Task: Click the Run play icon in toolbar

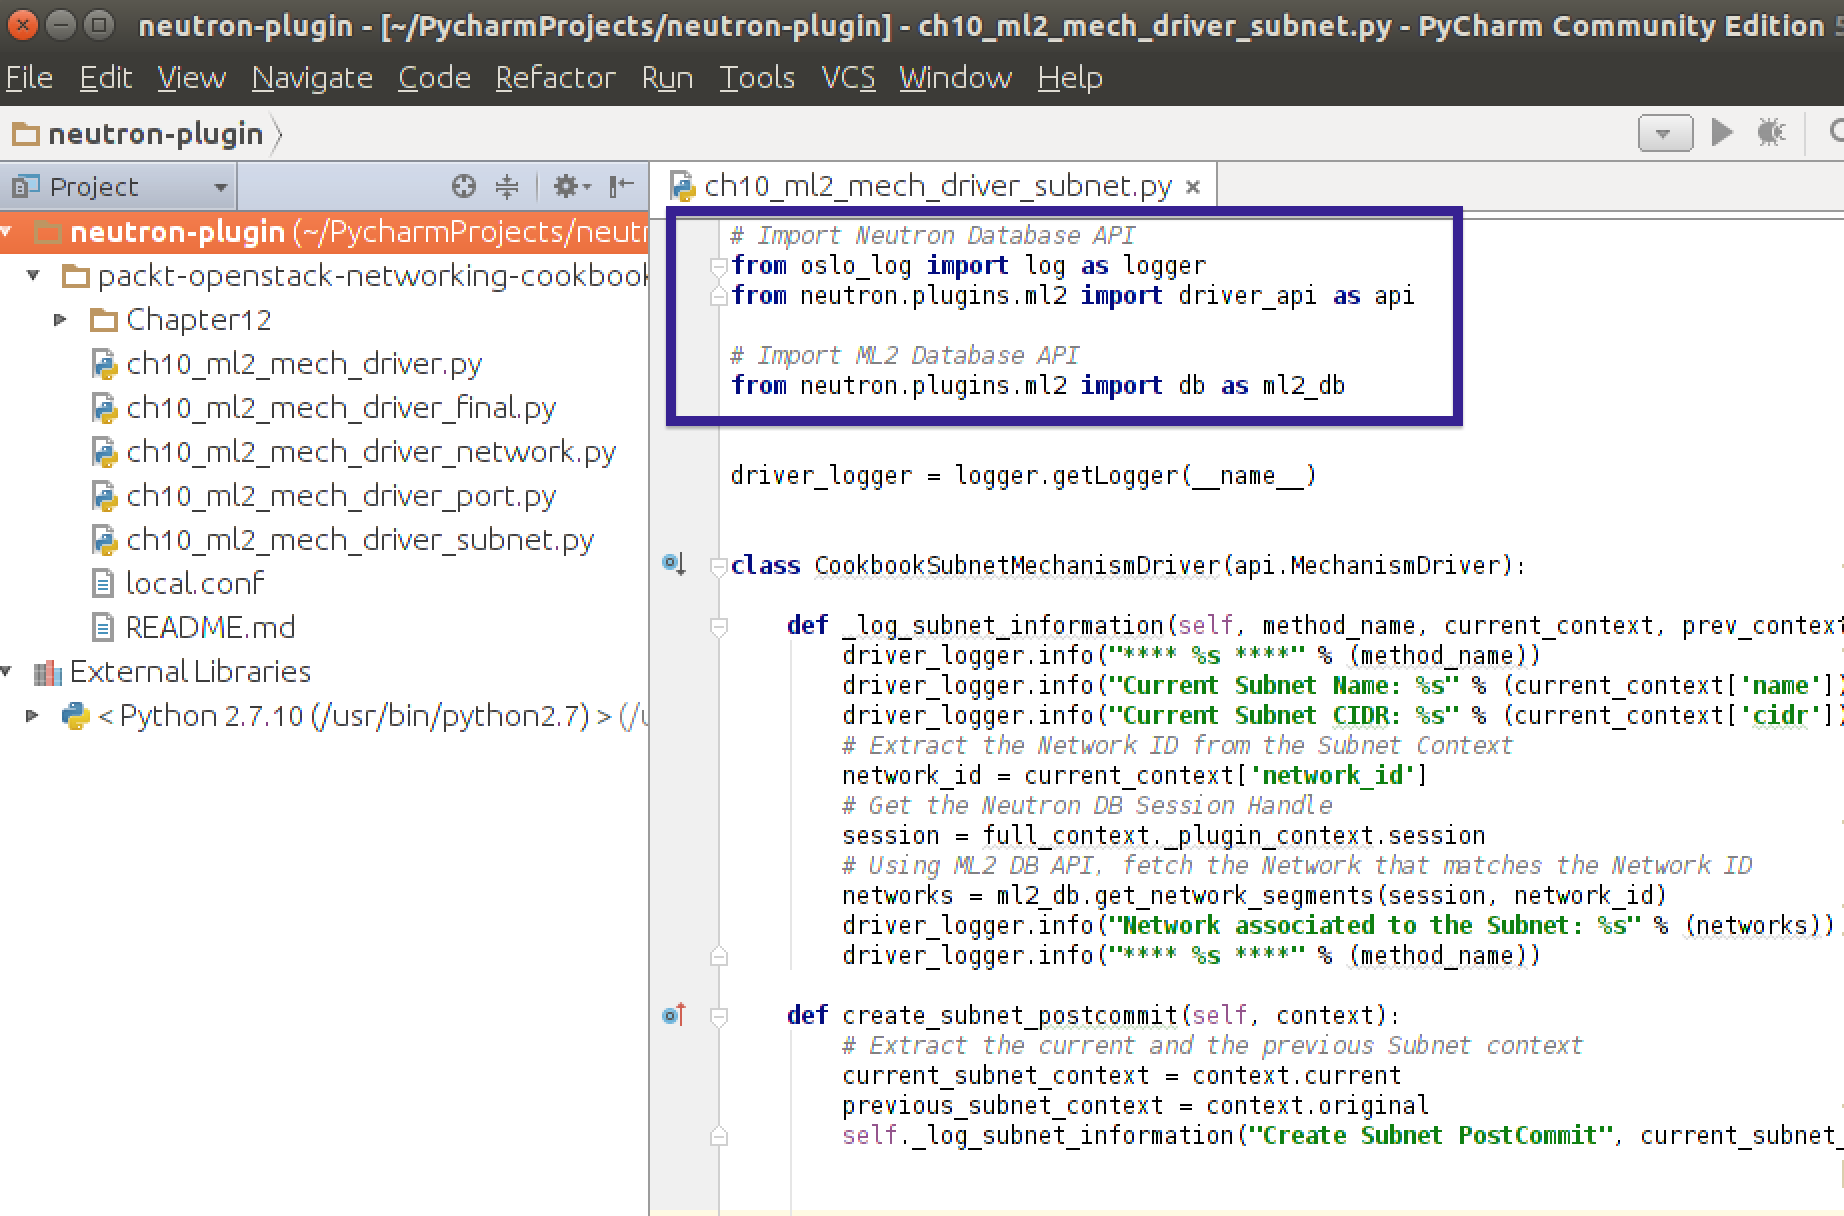Action: (x=1721, y=132)
